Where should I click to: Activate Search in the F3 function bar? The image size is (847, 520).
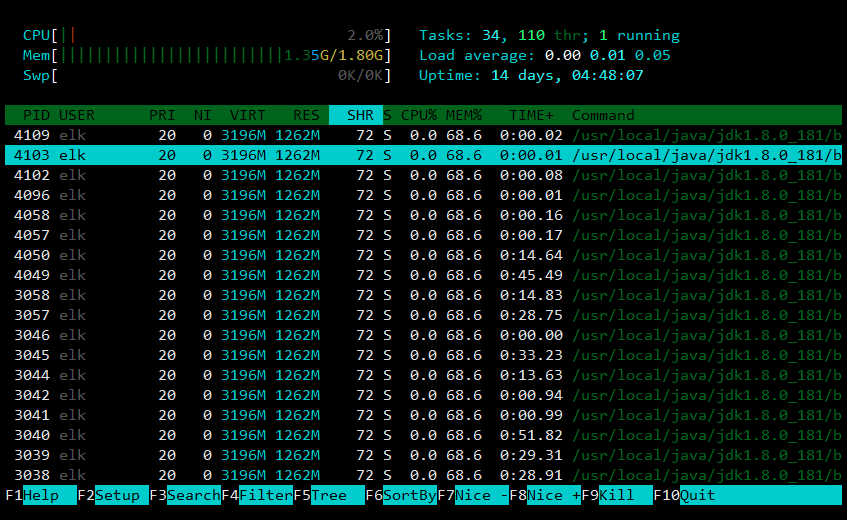(185, 495)
